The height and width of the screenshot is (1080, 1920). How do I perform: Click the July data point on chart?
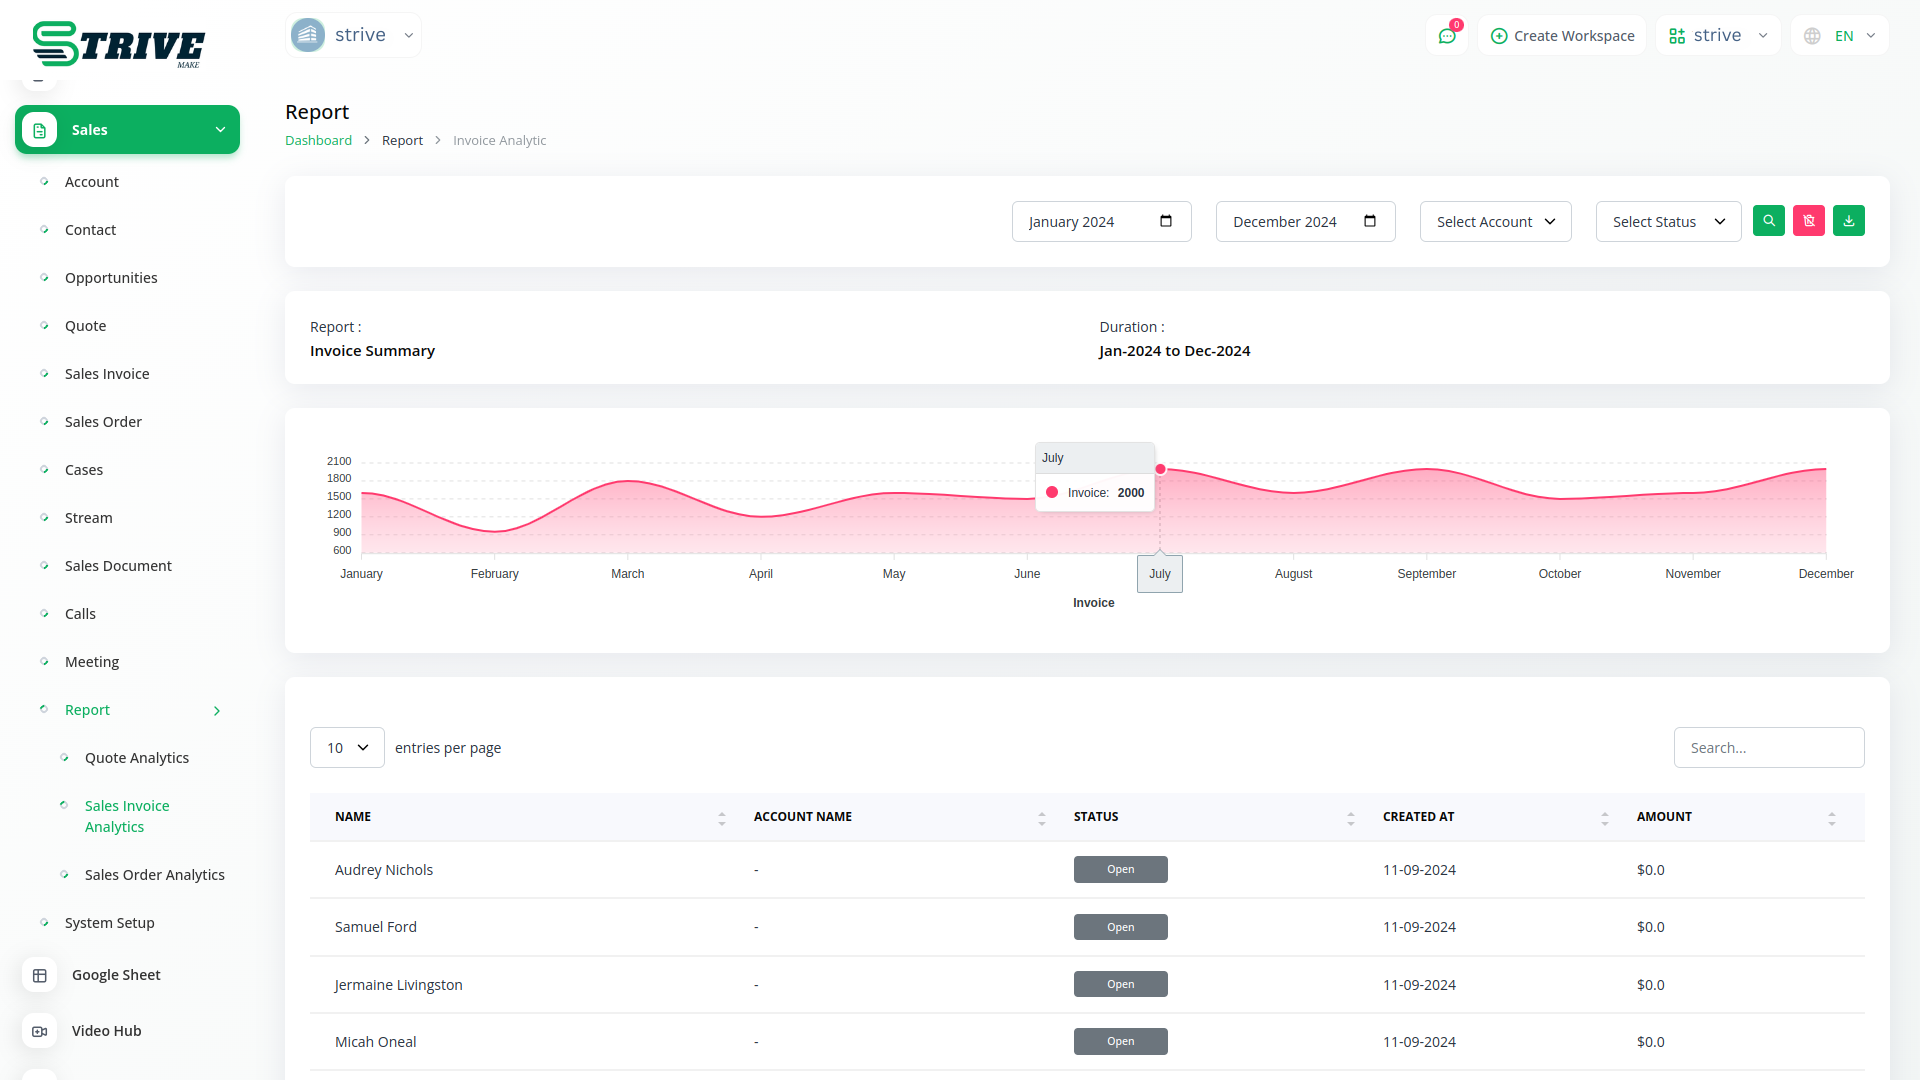coord(1160,469)
